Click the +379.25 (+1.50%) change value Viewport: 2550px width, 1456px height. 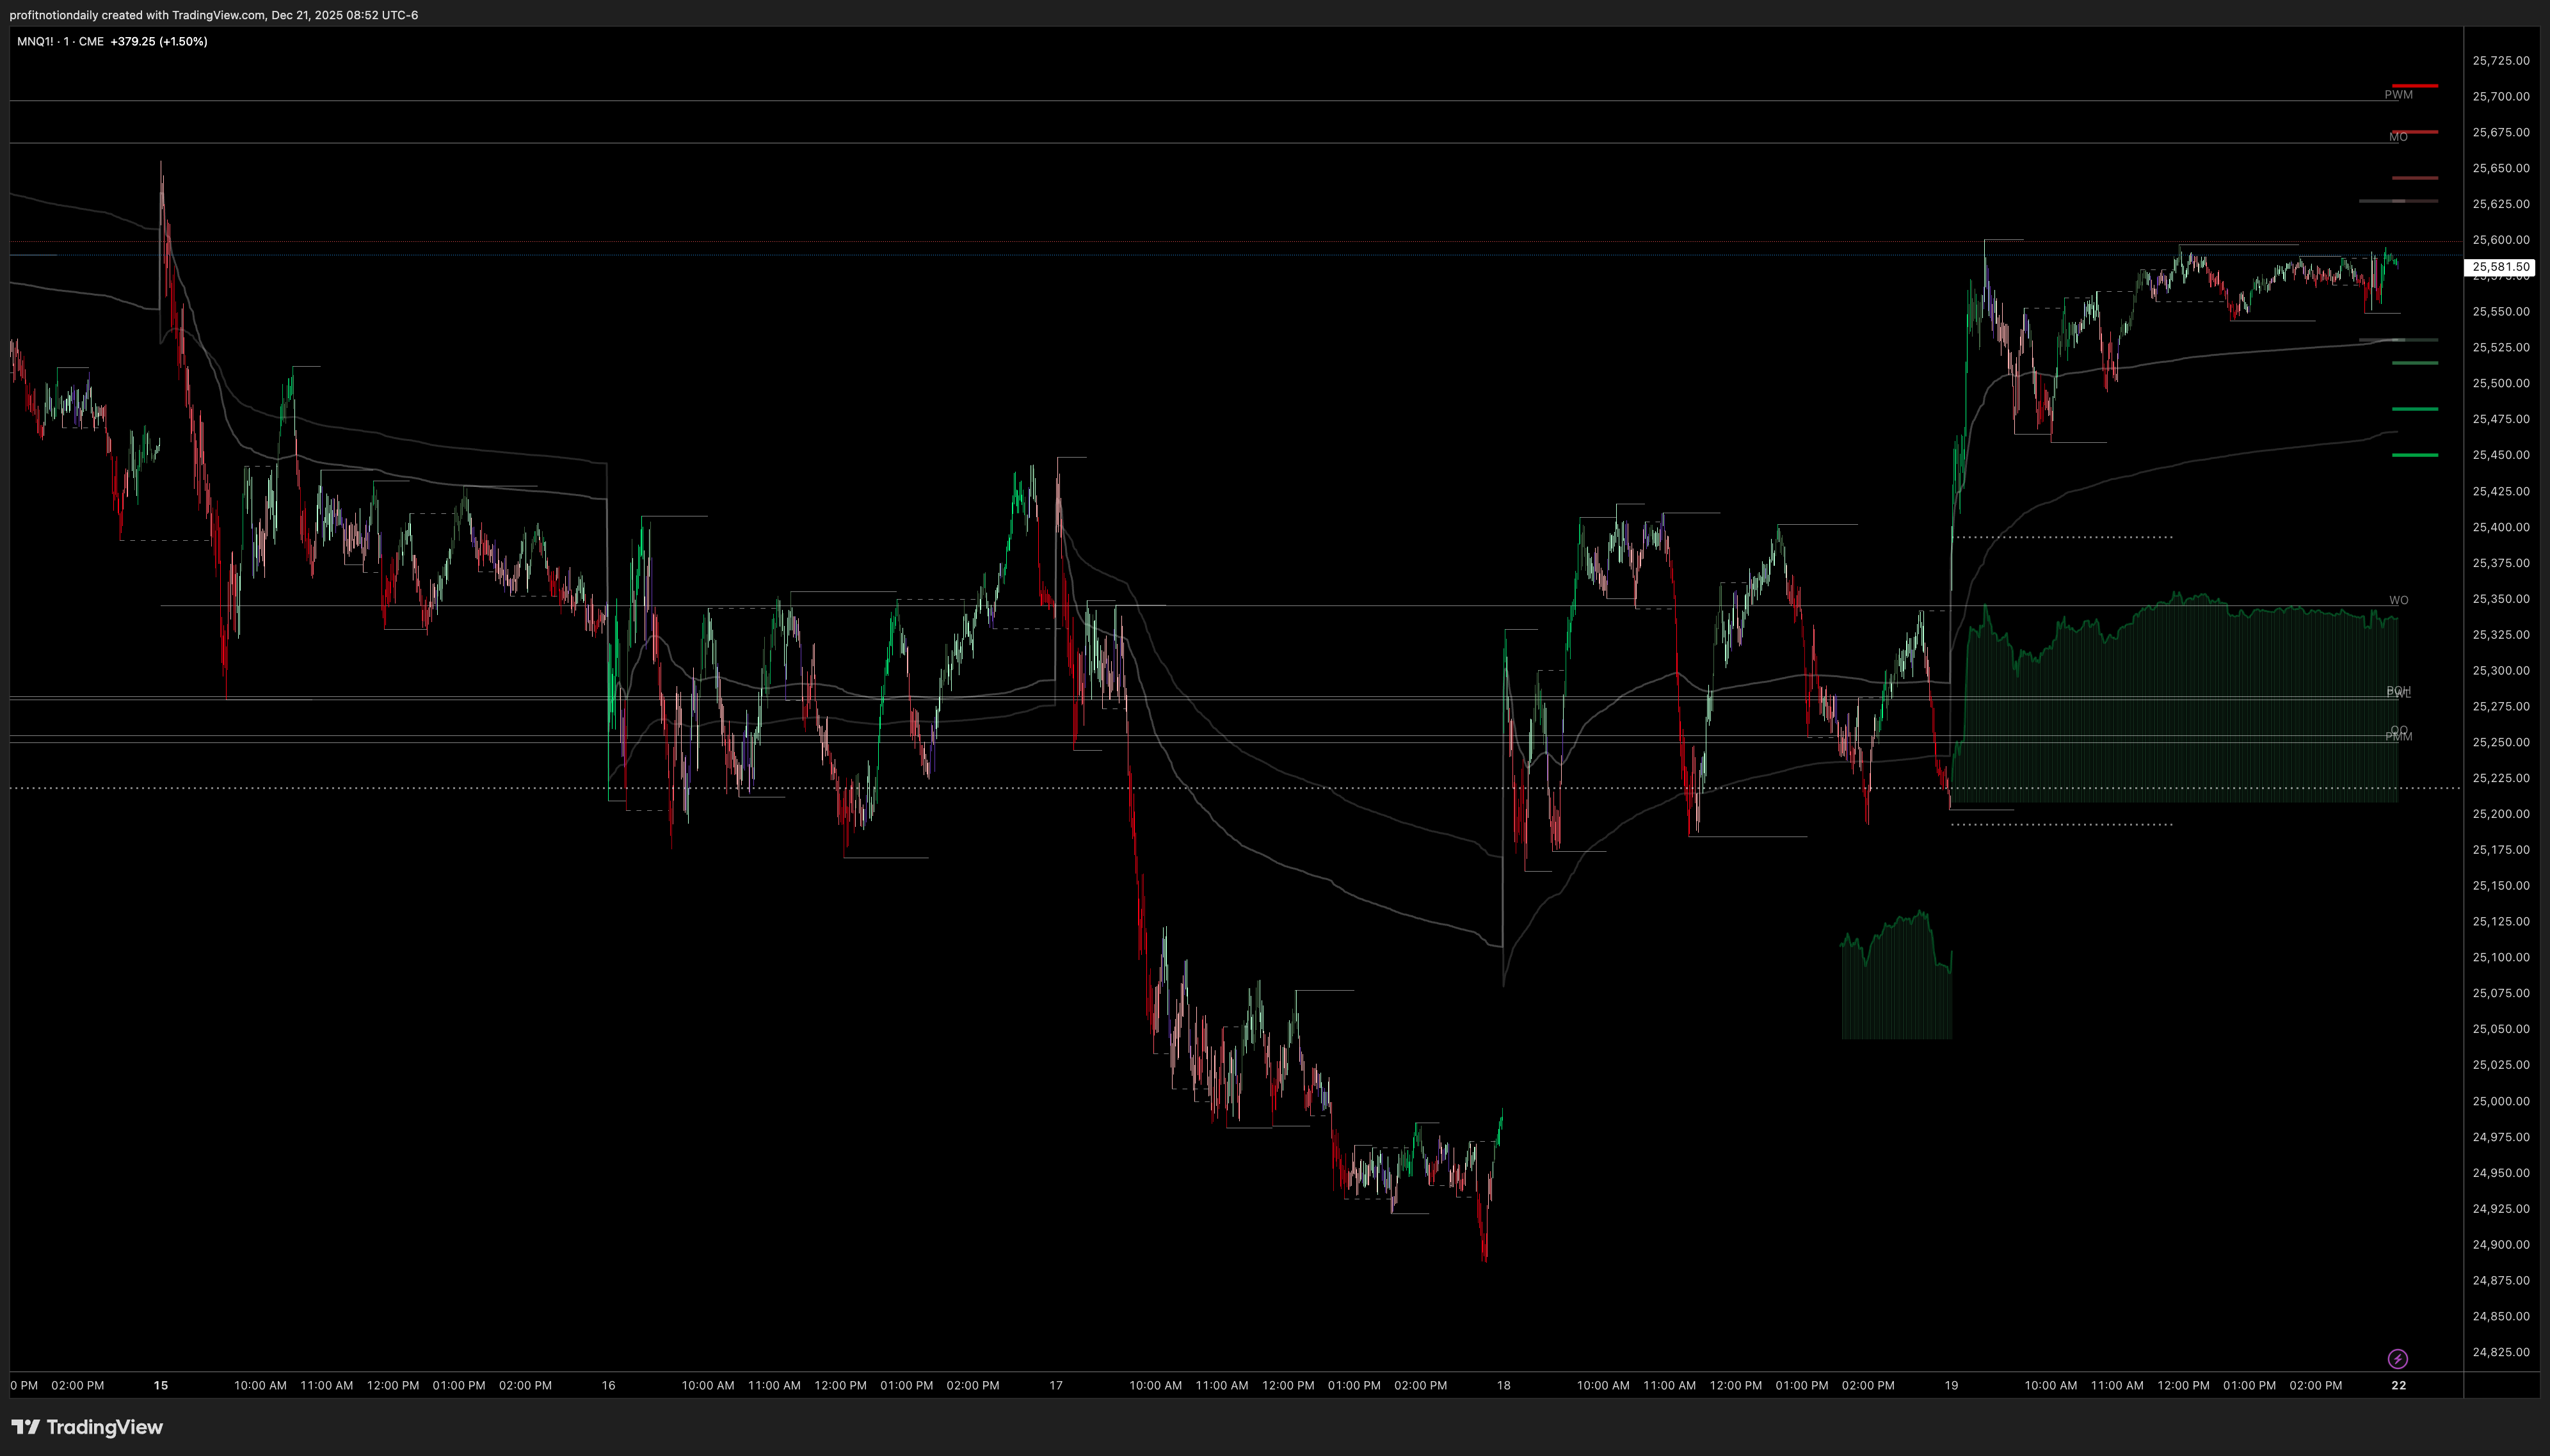(159, 41)
